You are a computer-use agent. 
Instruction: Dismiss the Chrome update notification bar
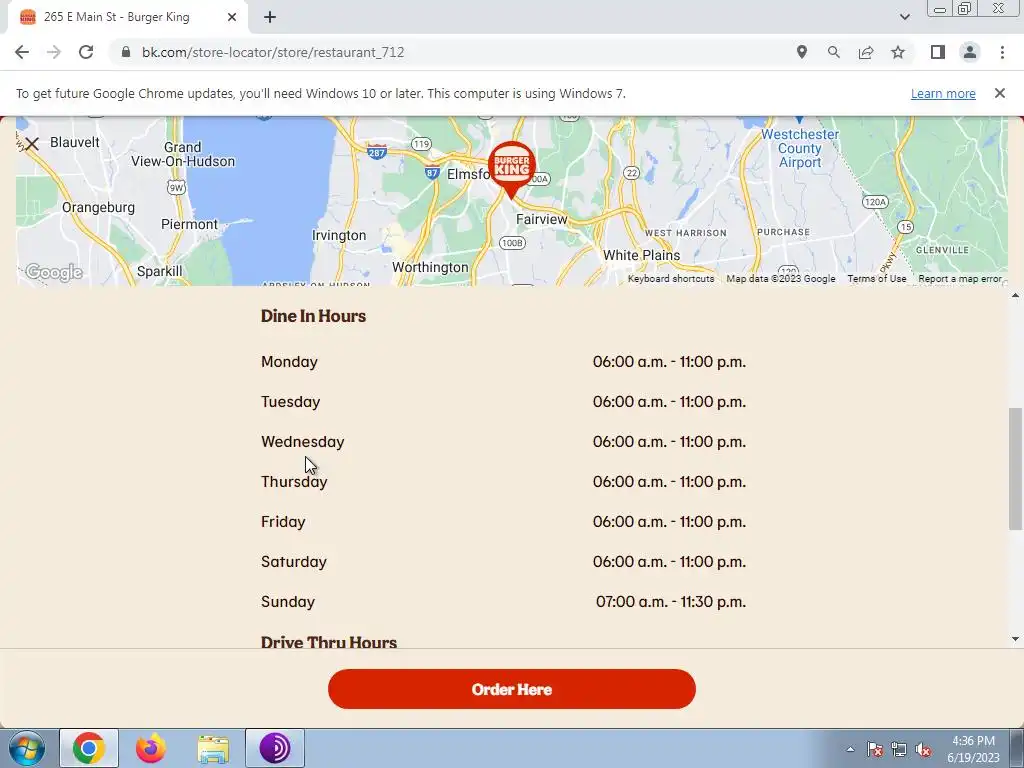999,93
